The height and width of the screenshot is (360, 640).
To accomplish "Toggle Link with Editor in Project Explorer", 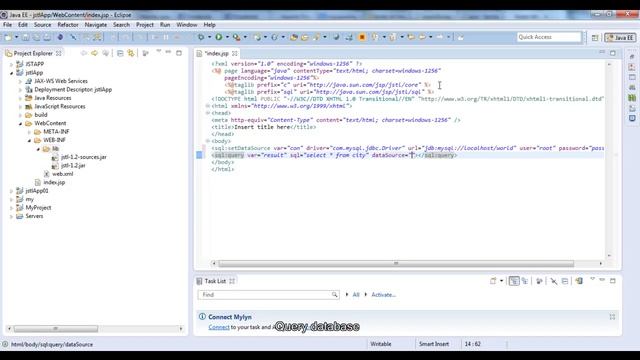I will (x=131, y=53).
